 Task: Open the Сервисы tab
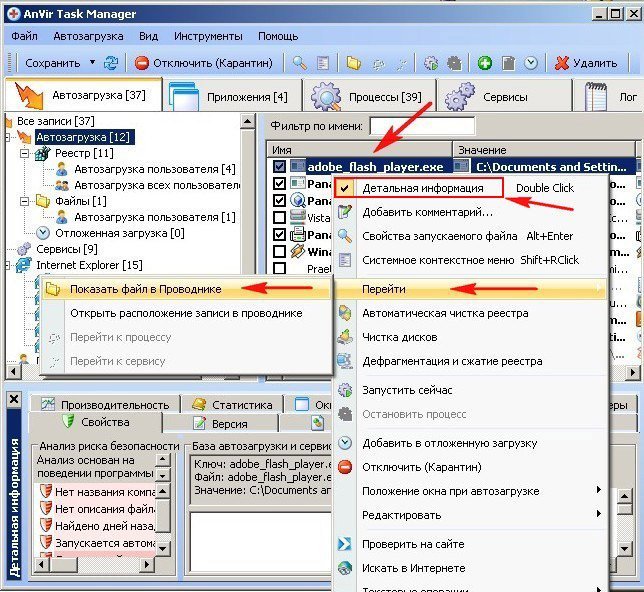(505, 96)
